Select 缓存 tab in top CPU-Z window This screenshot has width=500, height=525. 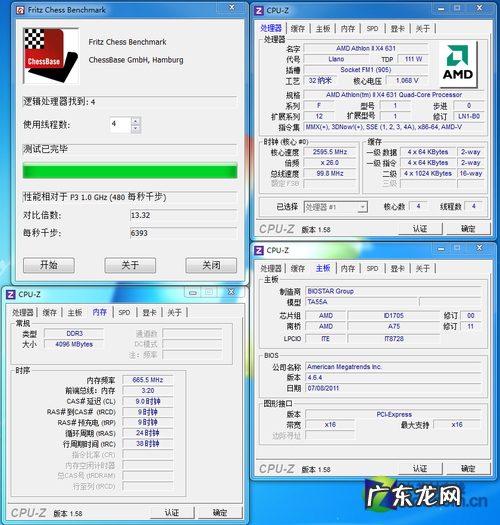pos(298,29)
